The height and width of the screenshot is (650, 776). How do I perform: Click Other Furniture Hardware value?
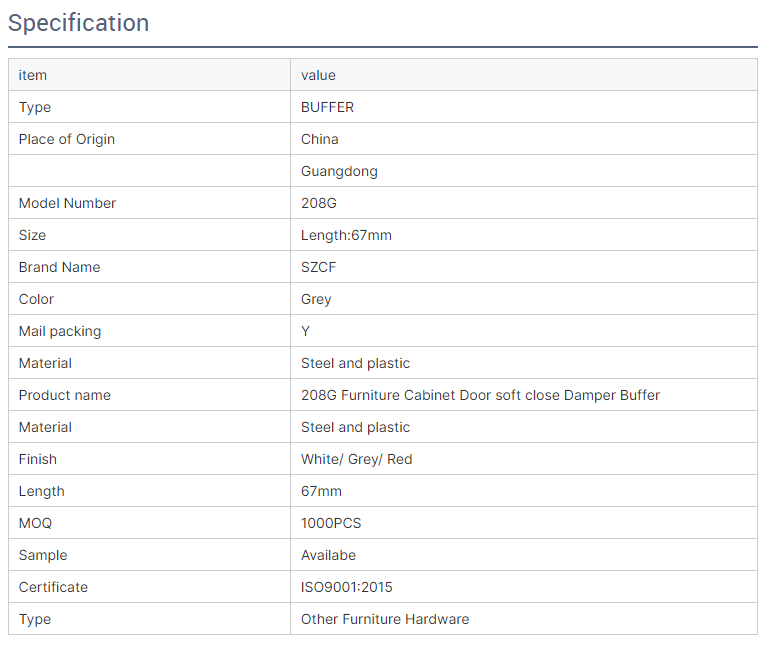pyautogui.click(x=385, y=619)
